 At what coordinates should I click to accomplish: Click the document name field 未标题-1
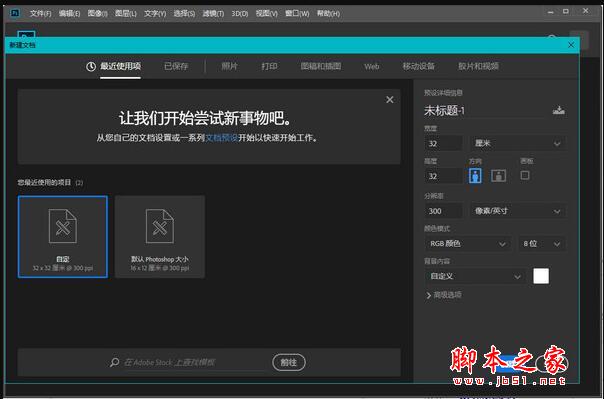[x=485, y=111]
